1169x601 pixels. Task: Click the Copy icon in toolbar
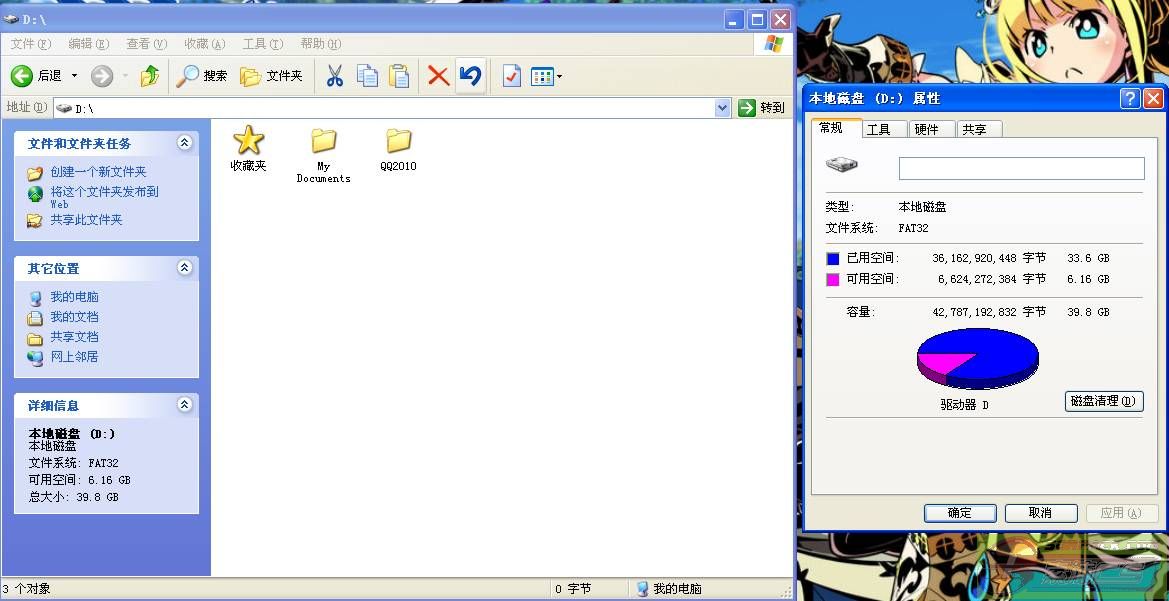pos(368,76)
